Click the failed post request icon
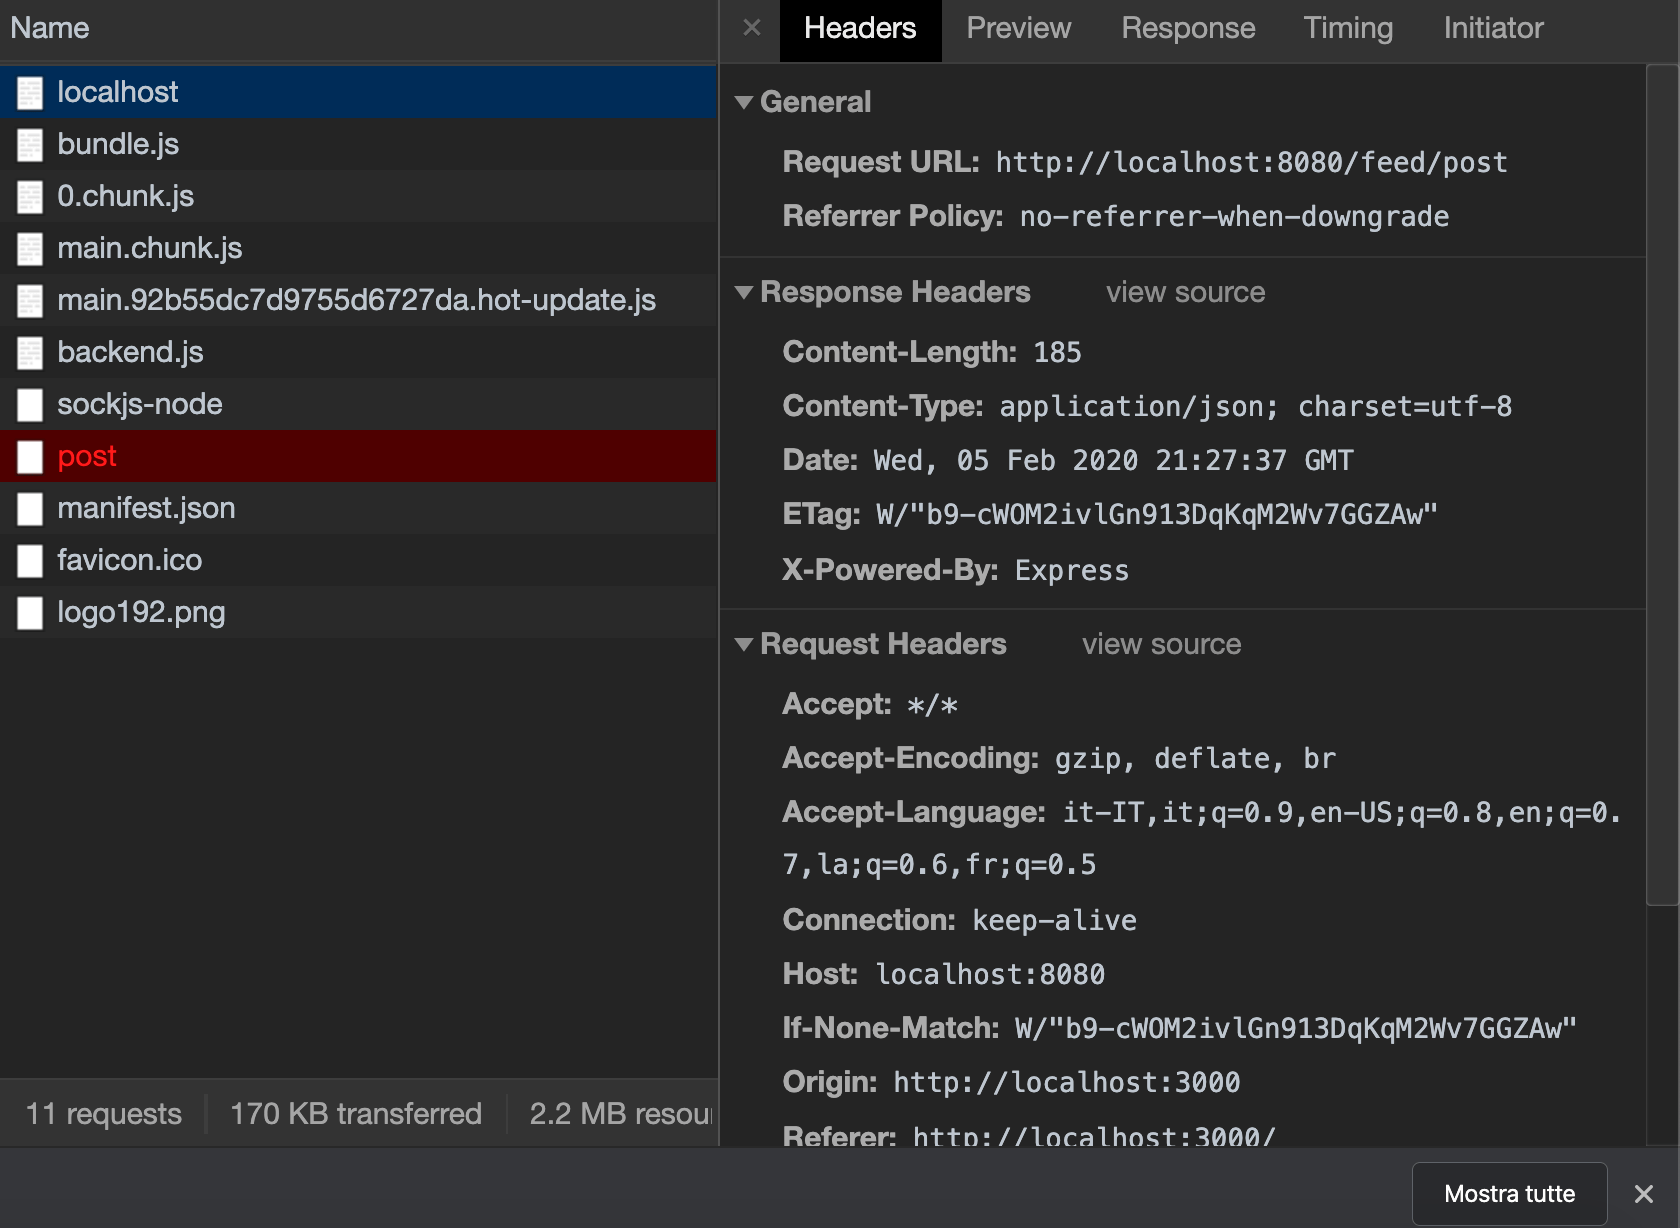1680x1228 pixels. pyautogui.click(x=30, y=457)
